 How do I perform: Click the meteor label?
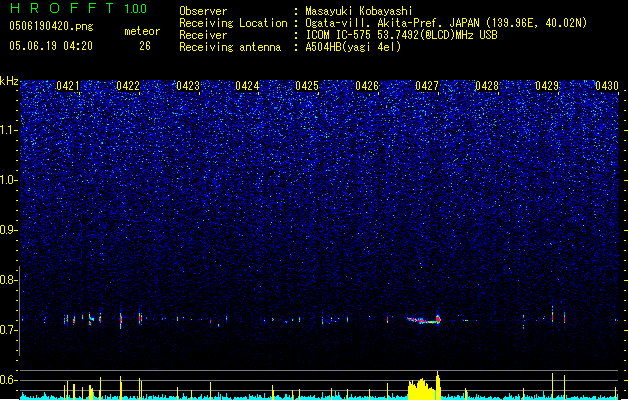tap(142, 31)
